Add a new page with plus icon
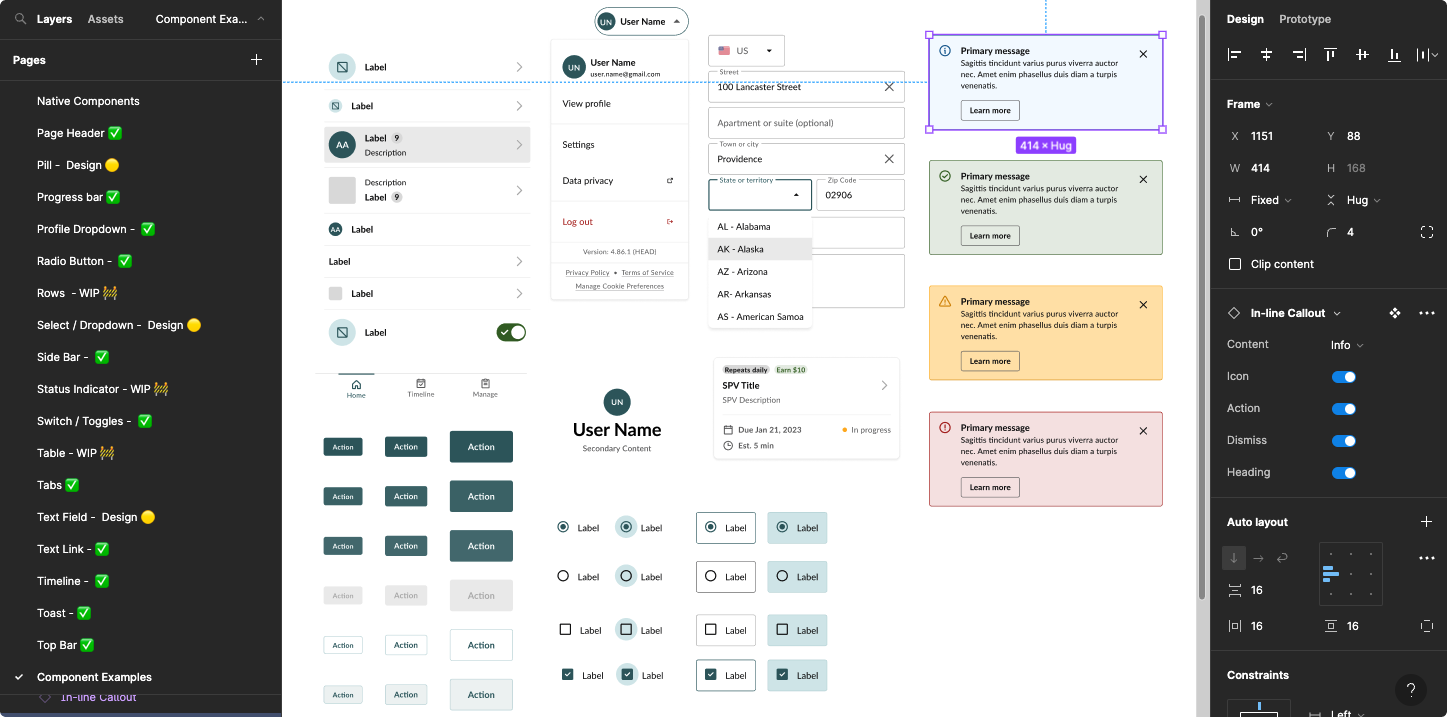 (x=256, y=60)
